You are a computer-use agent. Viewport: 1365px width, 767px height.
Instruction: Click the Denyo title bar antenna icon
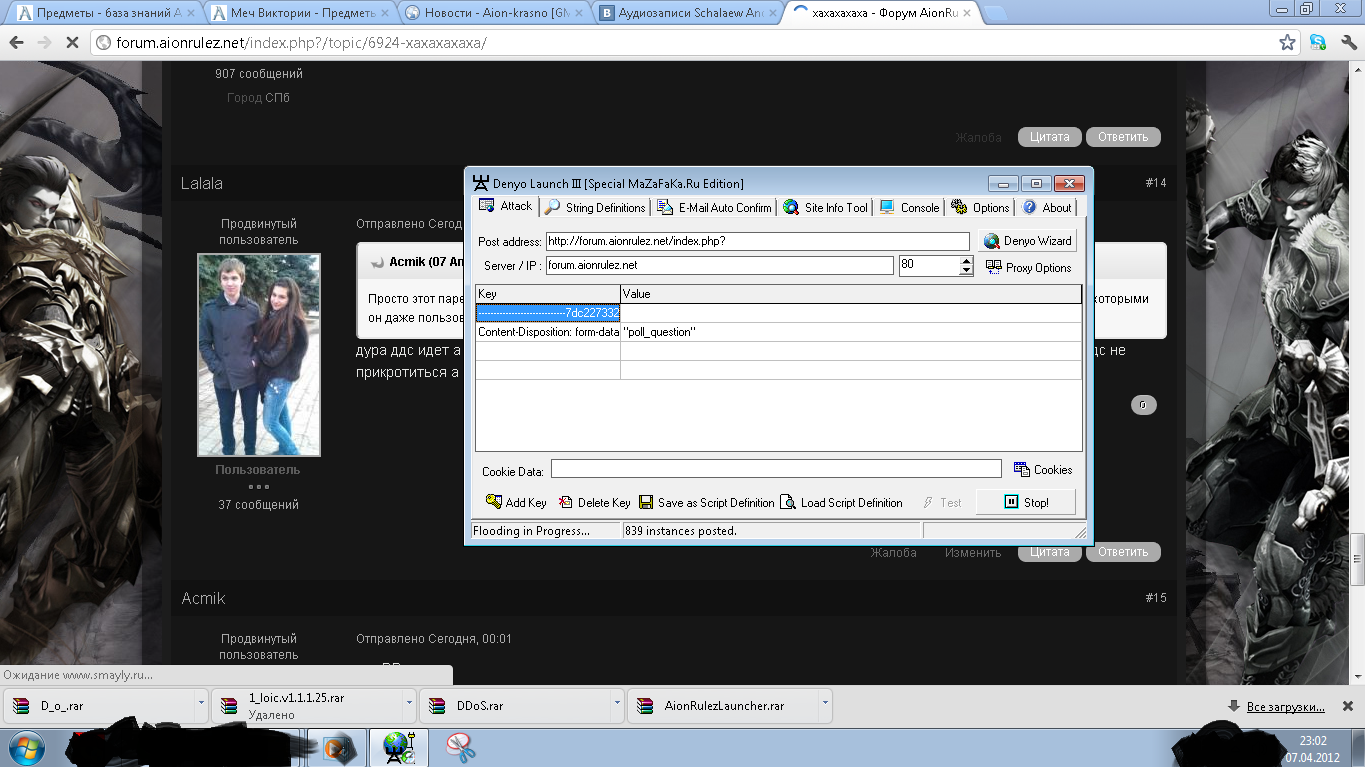480,183
